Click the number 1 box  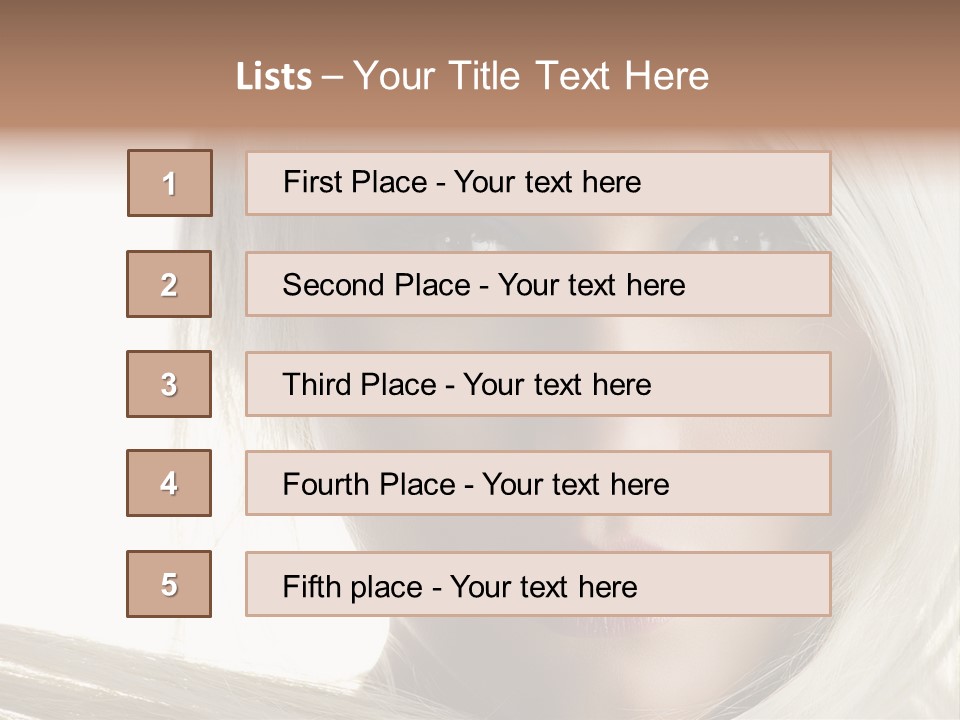tap(170, 183)
